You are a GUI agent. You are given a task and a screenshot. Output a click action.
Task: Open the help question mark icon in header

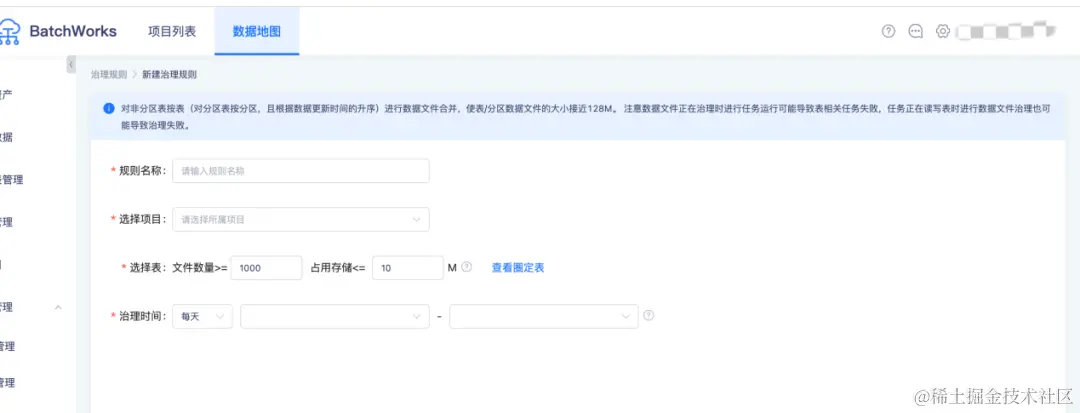889,31
